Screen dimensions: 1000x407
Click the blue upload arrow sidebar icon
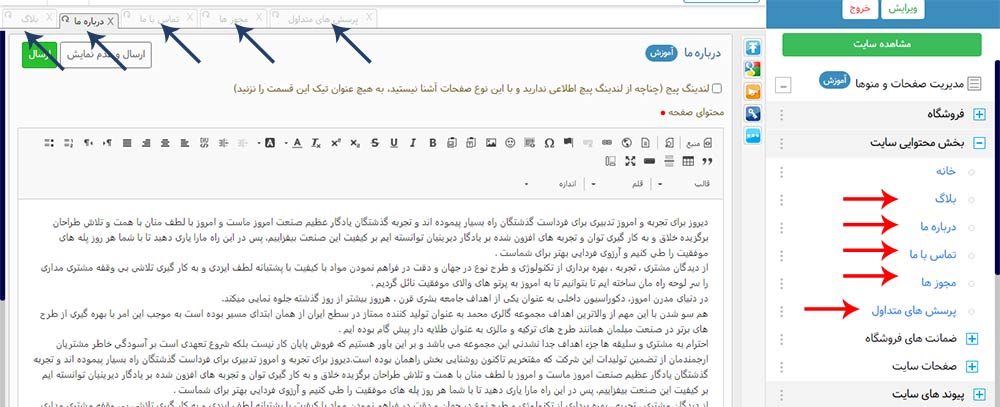point(755,48)
